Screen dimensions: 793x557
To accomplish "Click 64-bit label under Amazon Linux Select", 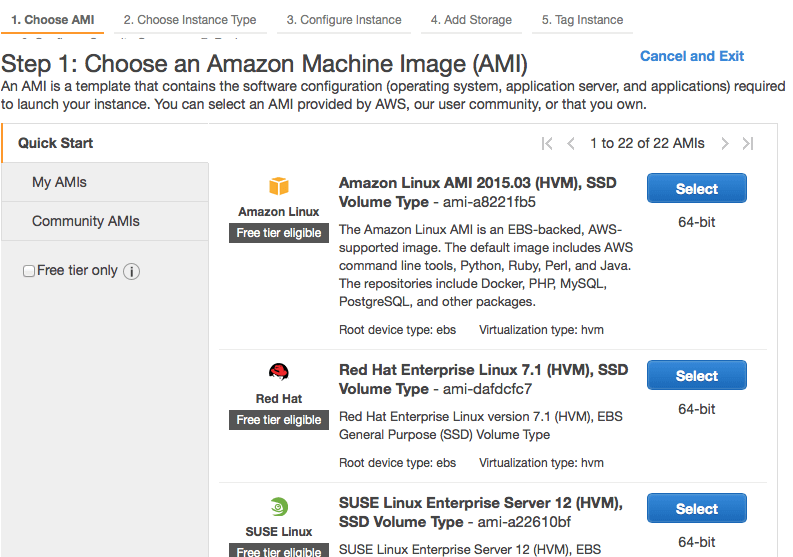I will tap(696, 222).
